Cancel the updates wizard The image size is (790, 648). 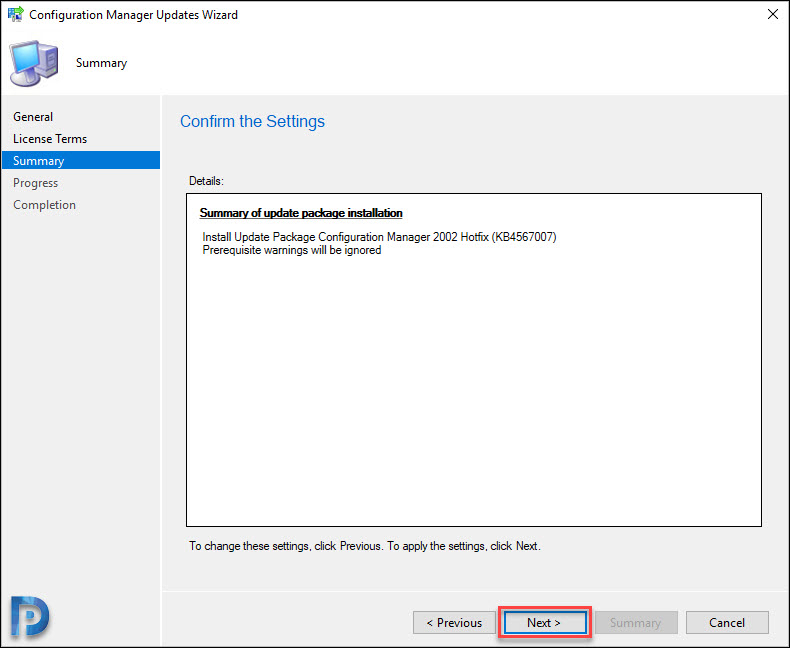tap(727, 623)
